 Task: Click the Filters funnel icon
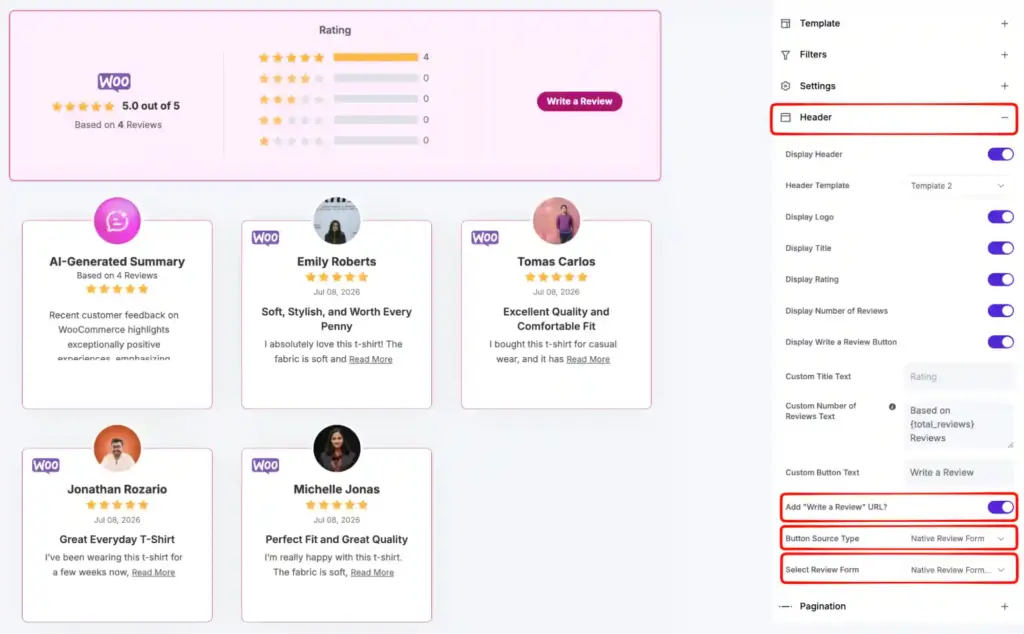786,55
